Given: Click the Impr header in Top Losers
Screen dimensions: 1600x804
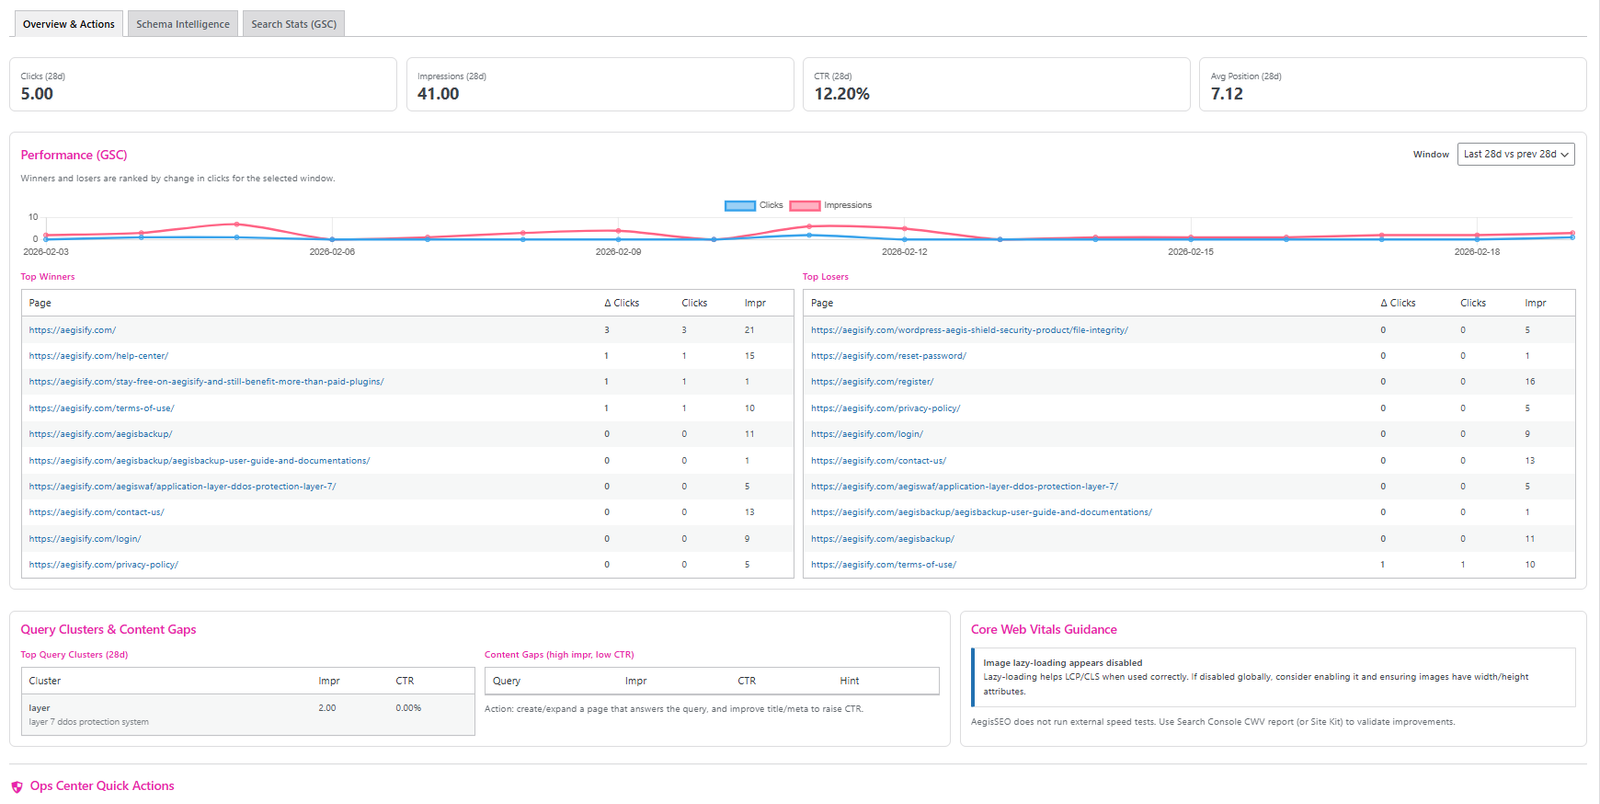Looking at the screenshot, I should (x=1535, y=303).
